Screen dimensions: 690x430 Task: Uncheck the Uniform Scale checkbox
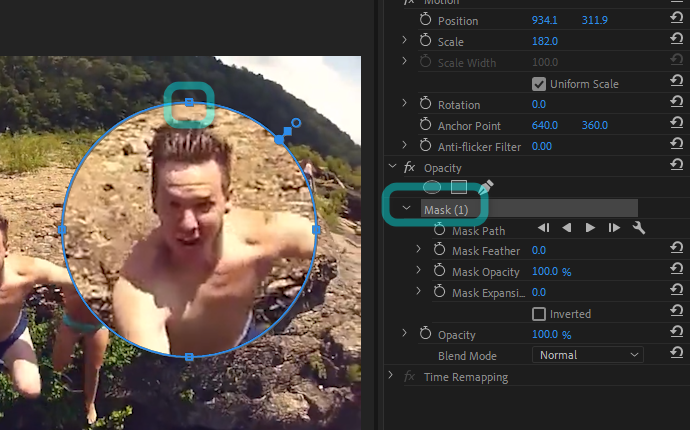tap(539, 84)
